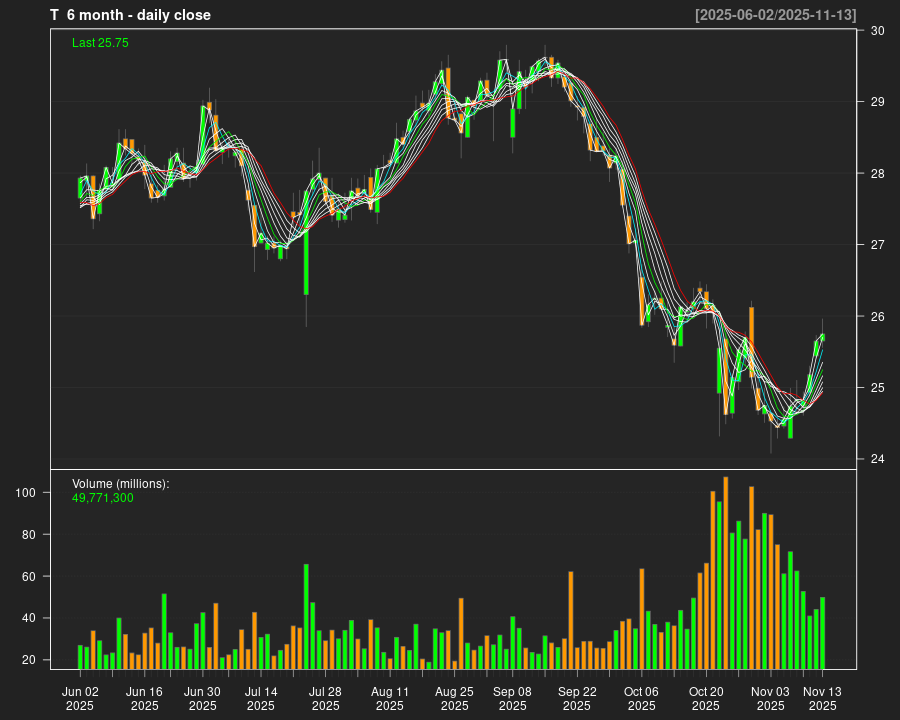This screenshot has height=720, width=900.
Task: Click the 27 price axis label
Action: click(x=877, y=245)
